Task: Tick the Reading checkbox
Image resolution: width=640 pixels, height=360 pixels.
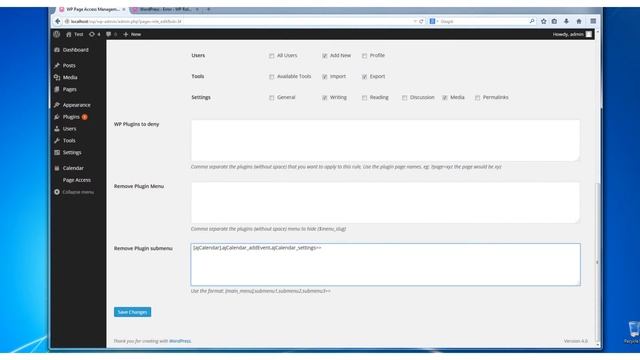Action: coord(364,98)
